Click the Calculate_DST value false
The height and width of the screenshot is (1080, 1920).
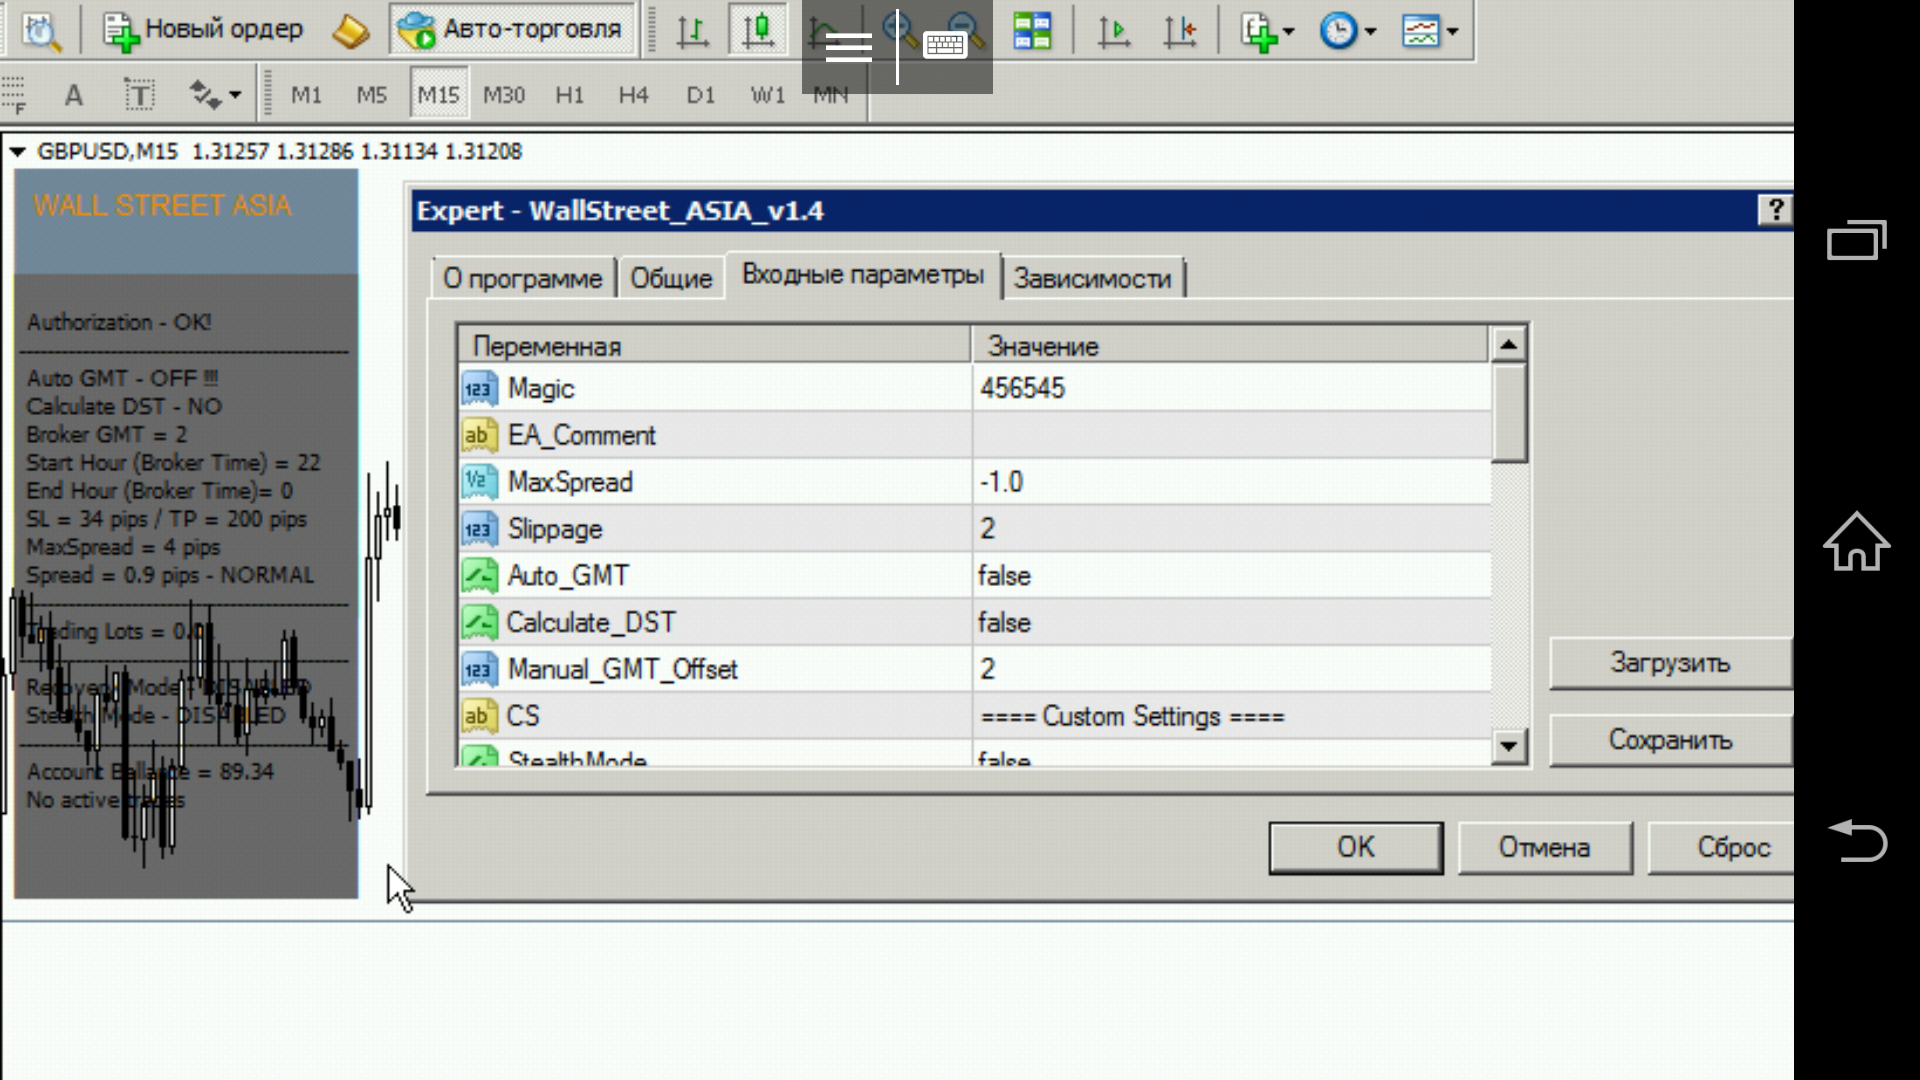pyautogui.click(x=1231, y=622)
